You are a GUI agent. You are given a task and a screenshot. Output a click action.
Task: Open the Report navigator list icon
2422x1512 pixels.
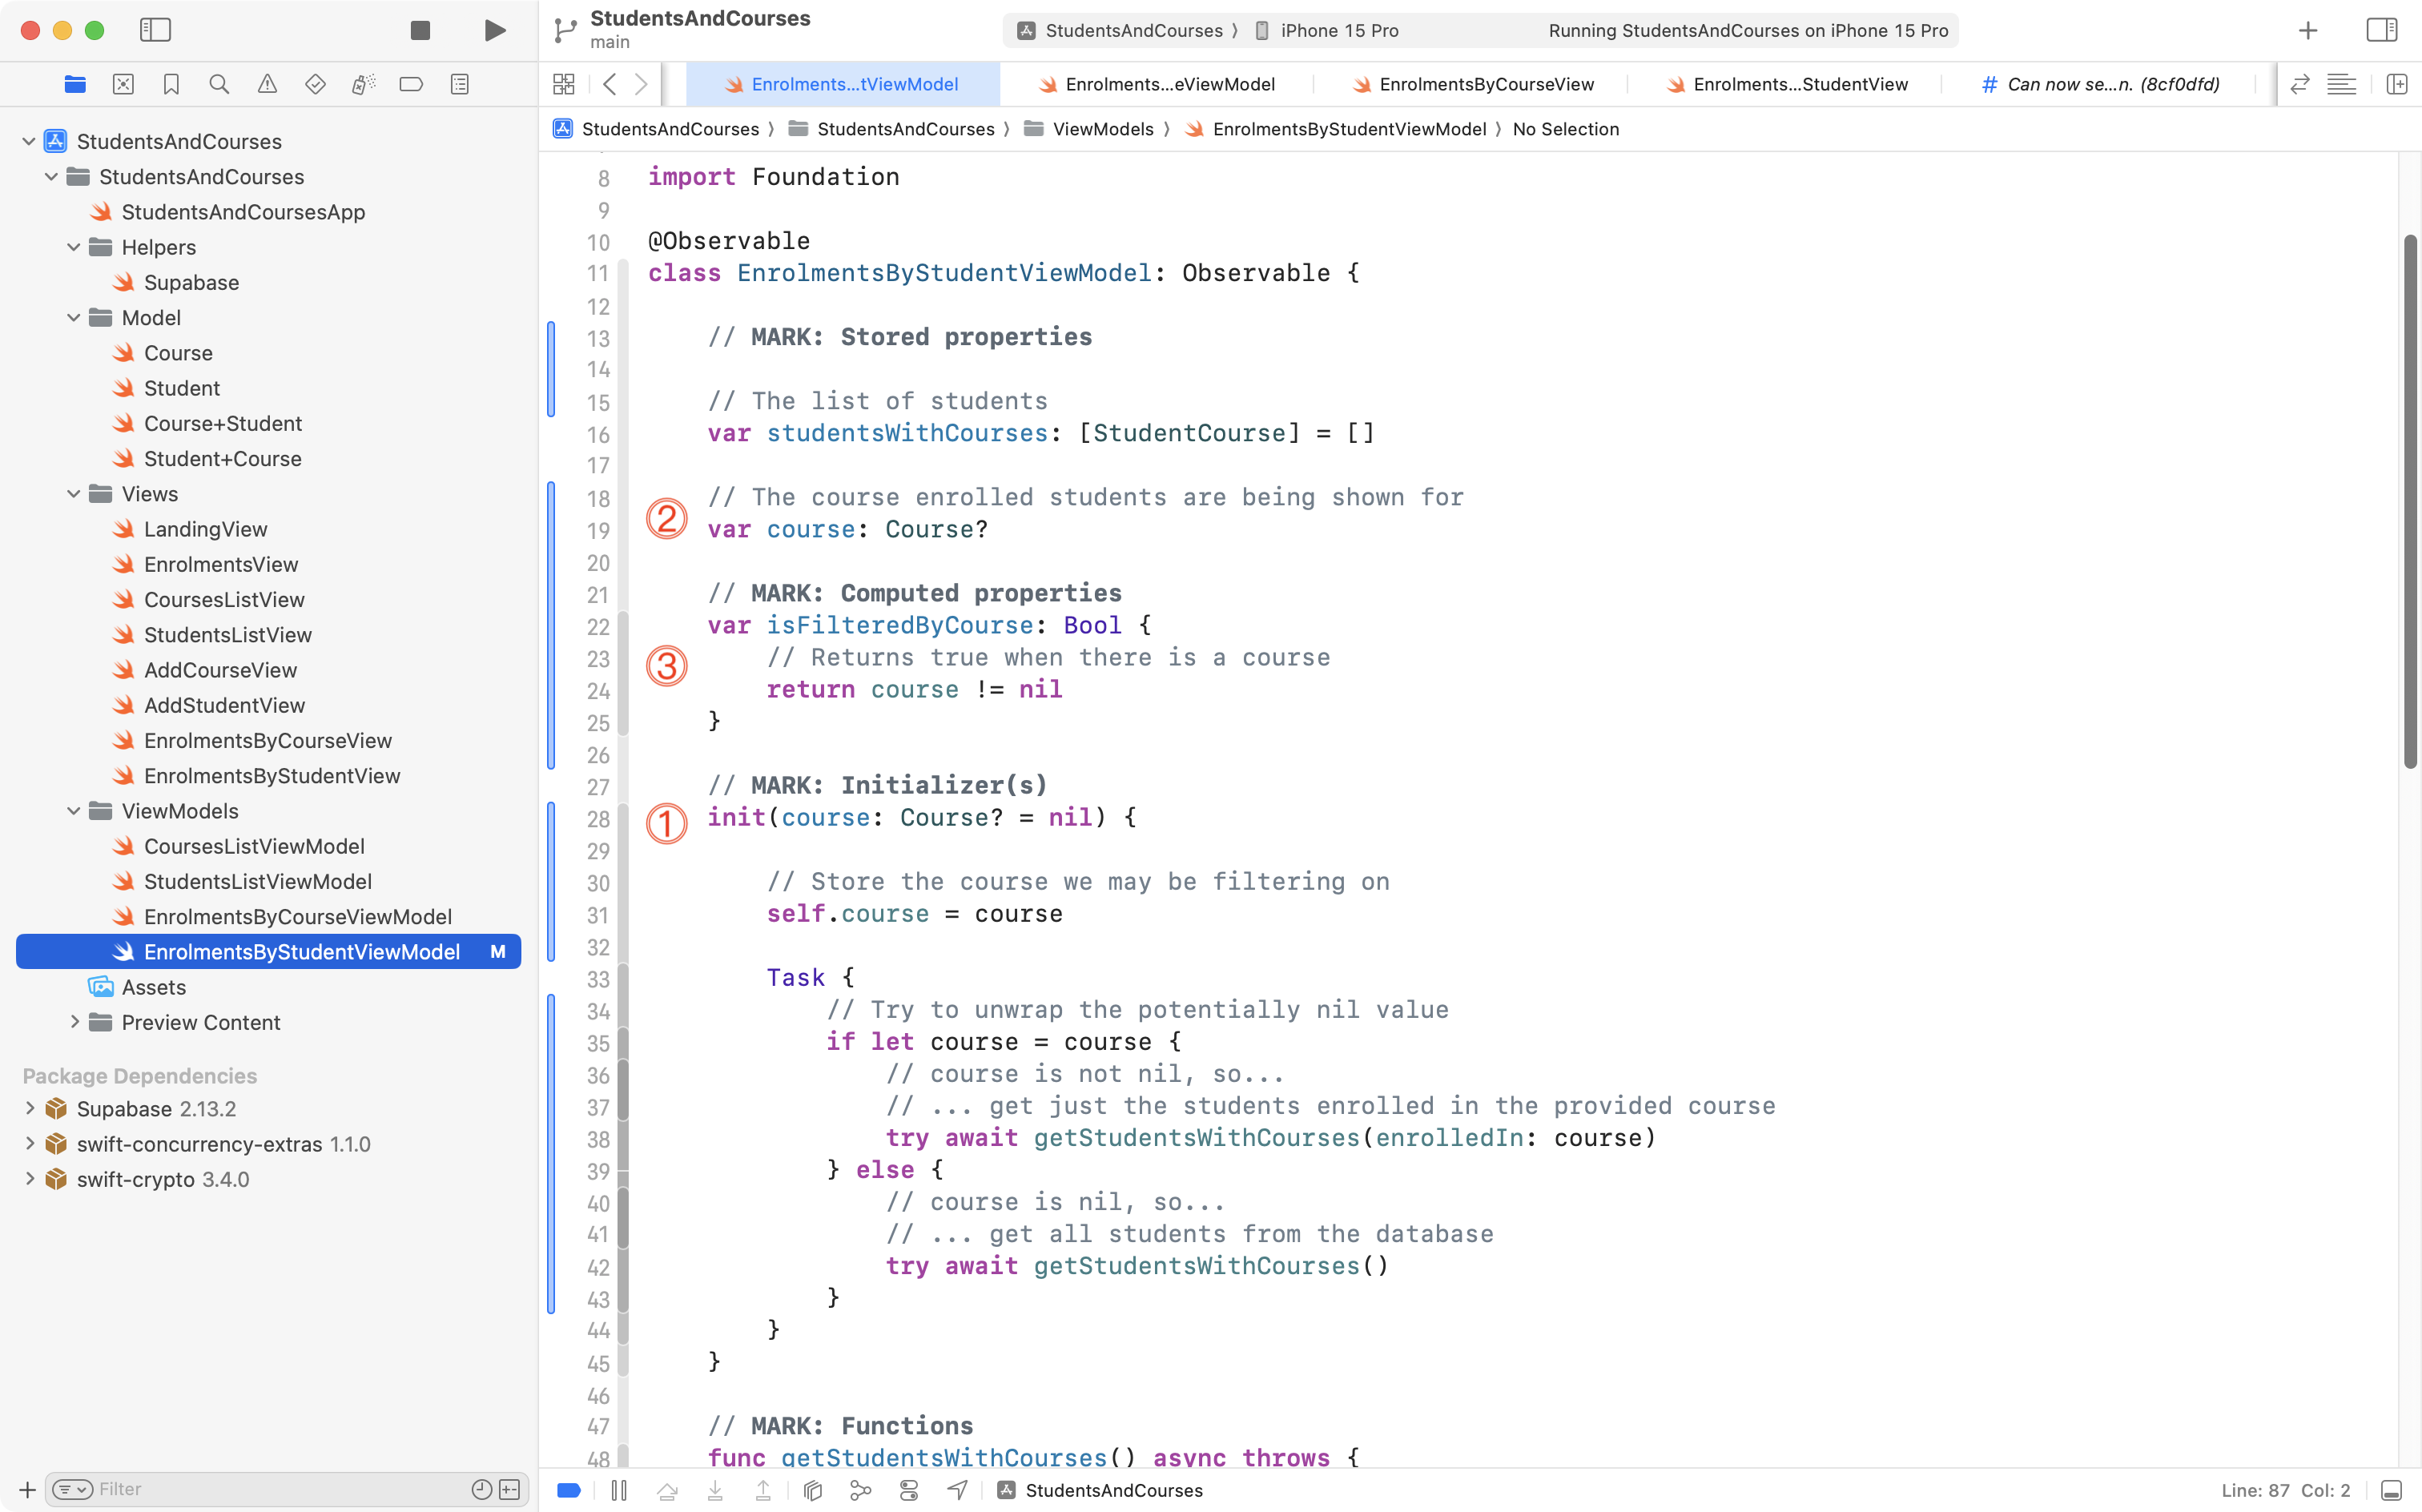coord(459,84)
